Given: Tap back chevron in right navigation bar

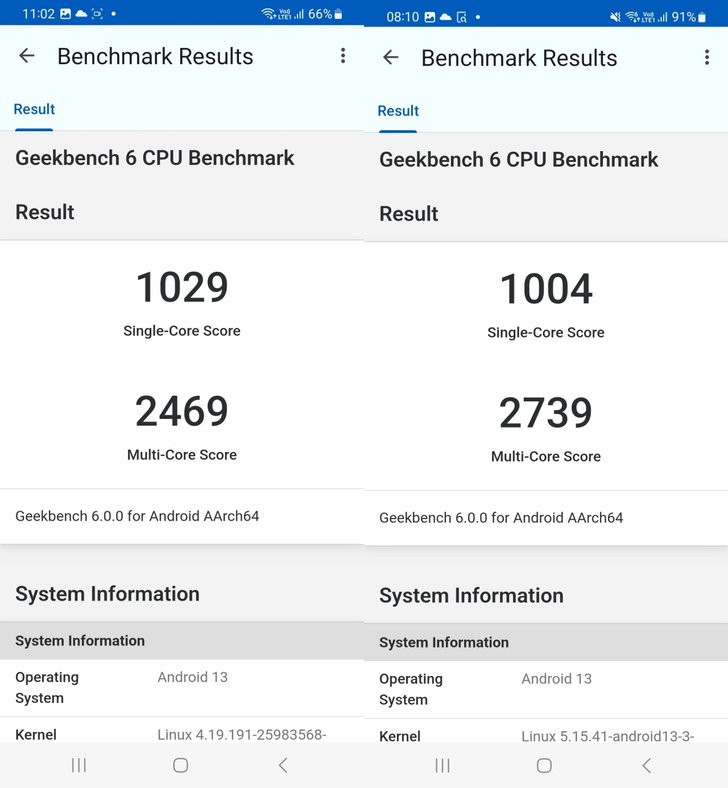Looking at the screenshot, I should click(647, 765).
